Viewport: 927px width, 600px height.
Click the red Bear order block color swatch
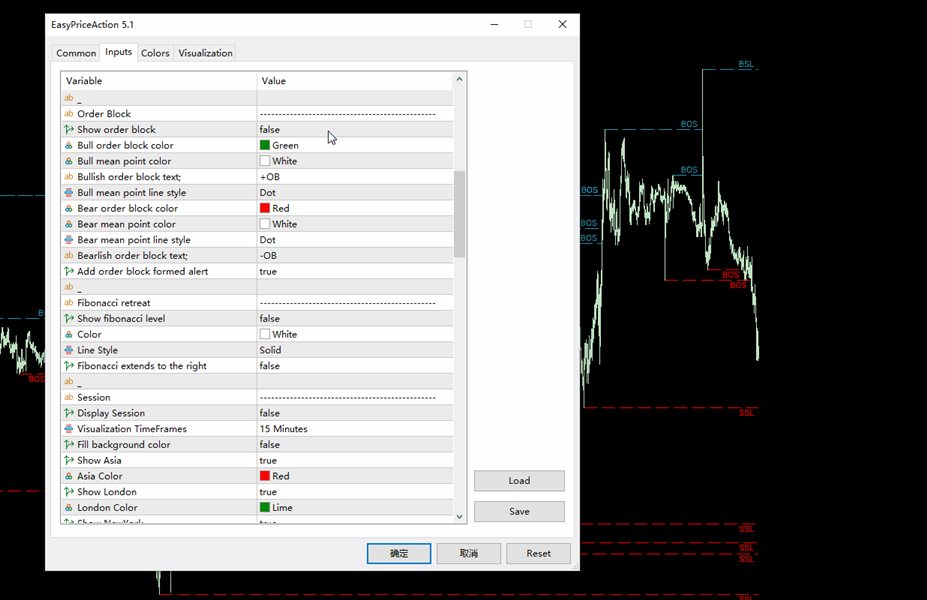265,209
